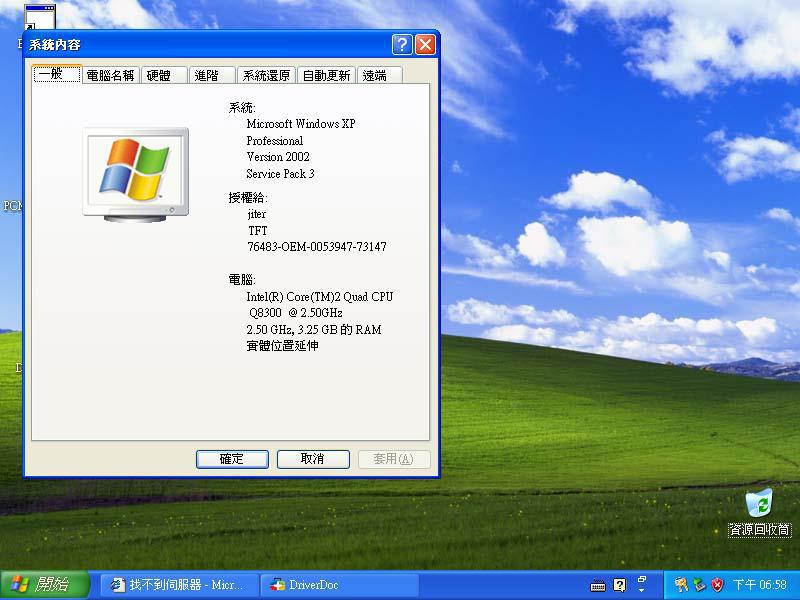
Task: Click the 'Q8300 @ 2.50GHz' line
Action: tap(296, 313)
